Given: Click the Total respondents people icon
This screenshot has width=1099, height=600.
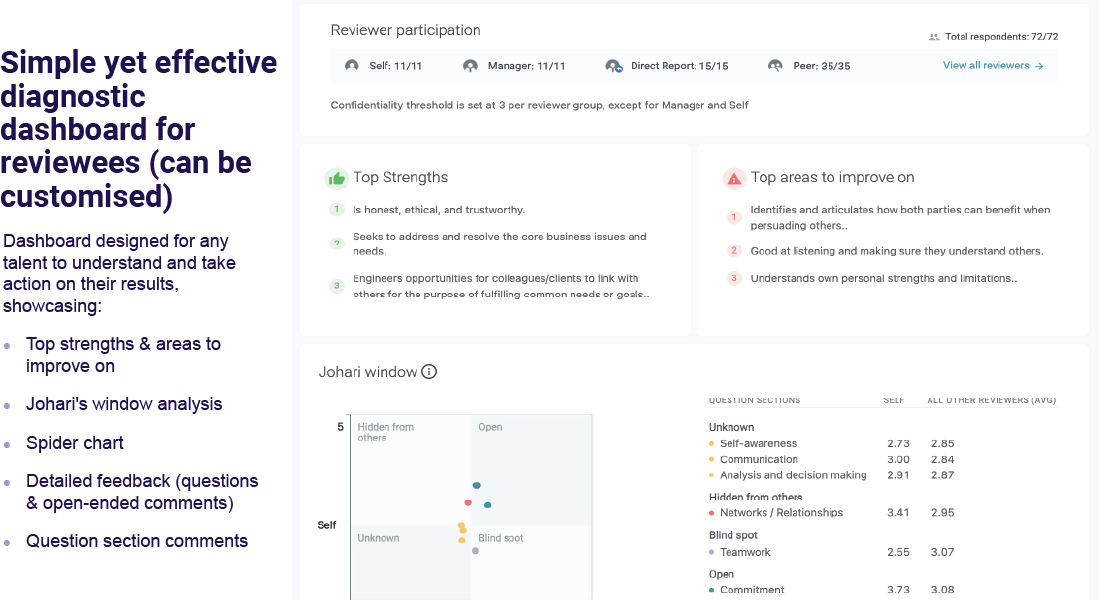Looking at the screenshot, I should 934,37.
